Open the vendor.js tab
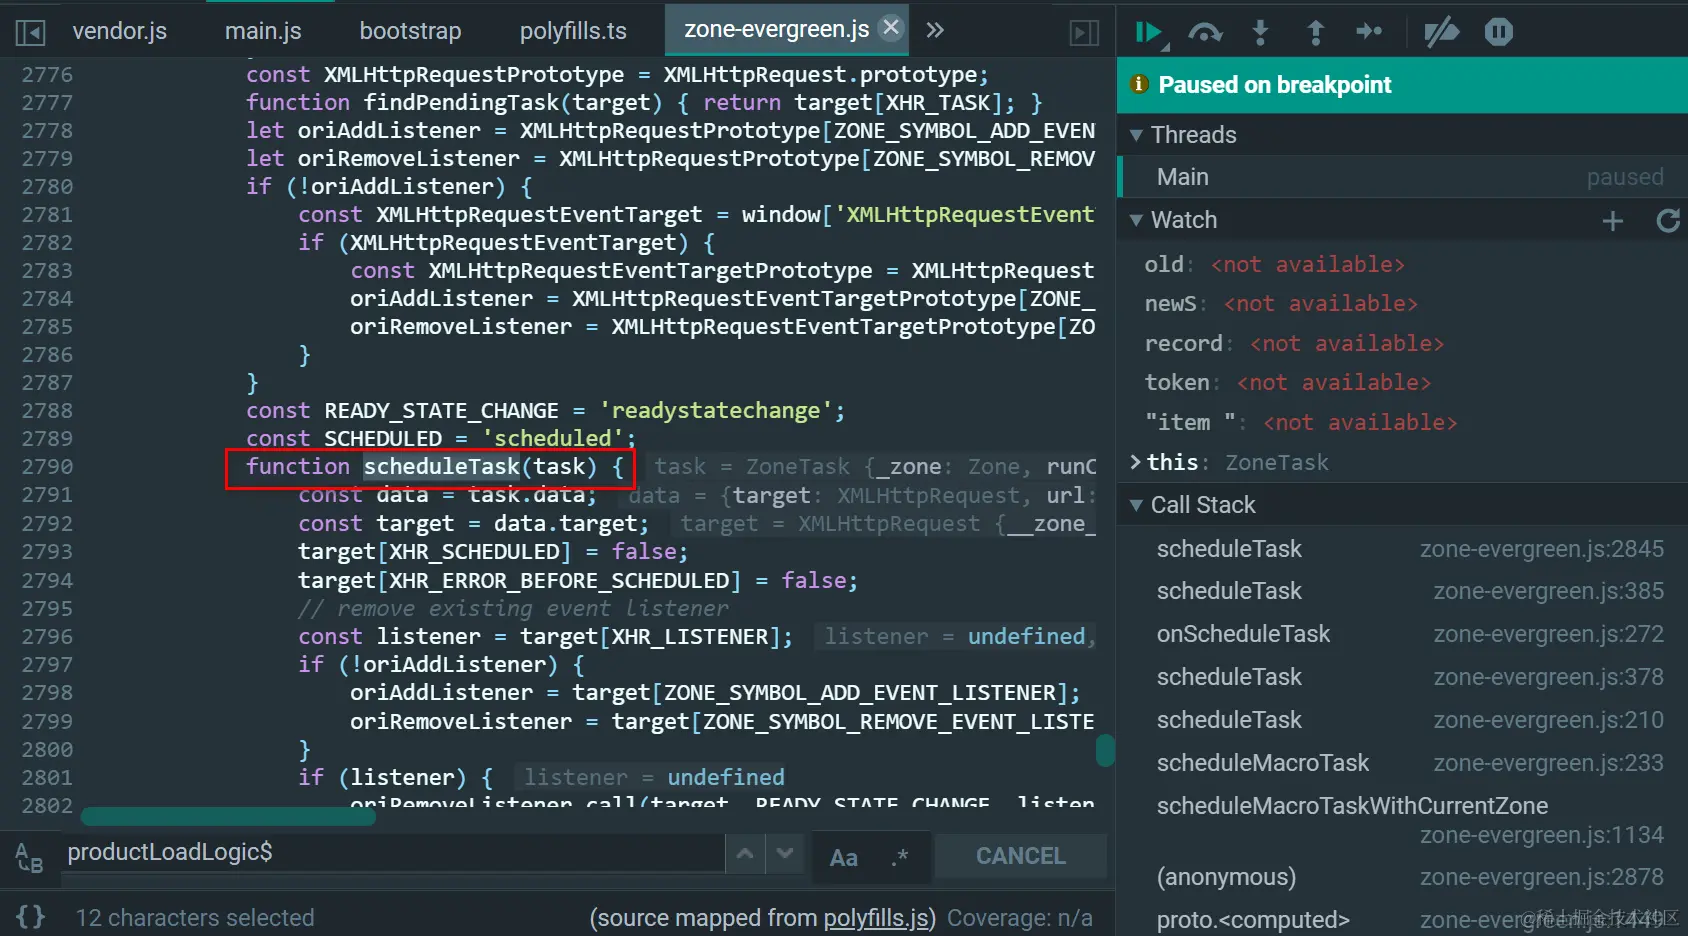The image size is (1688, 936). pyautogui.click(x=120, y=31)
